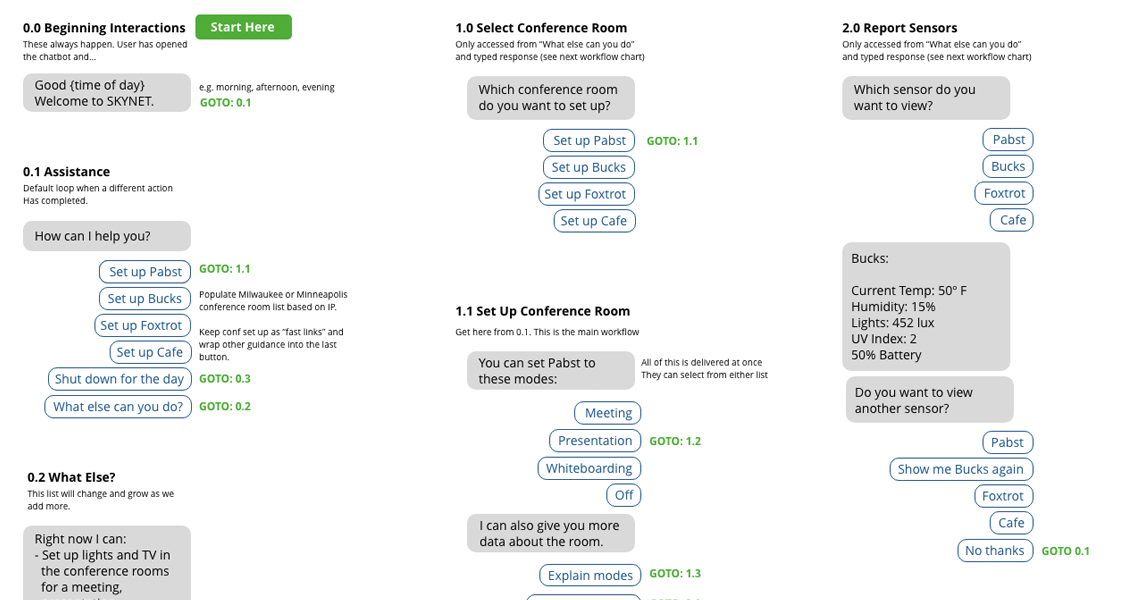This screenshot has width=1140, height=600.
Task: Select the Welcome to SKYNET greeting bubble
Action: point(107,93)
